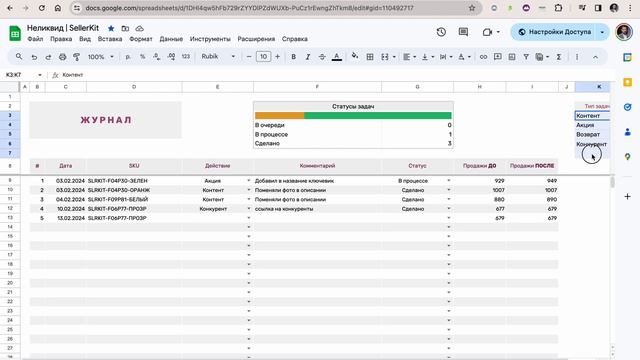This screenshot has width=640, height=360.
Task: Open the Данные menu
Action: (x=171, y=39)
